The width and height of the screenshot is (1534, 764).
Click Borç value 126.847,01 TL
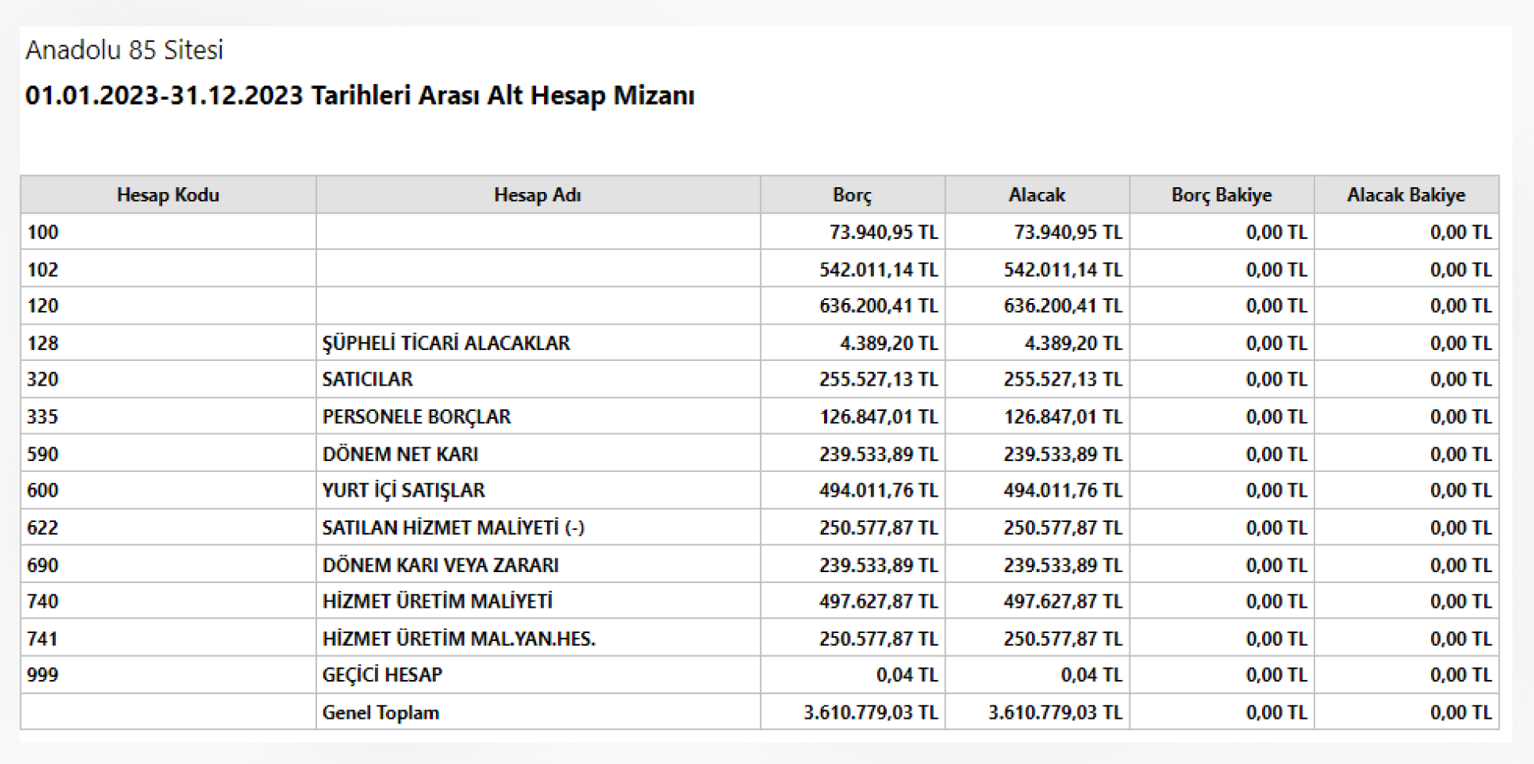(x=878, y=417)
